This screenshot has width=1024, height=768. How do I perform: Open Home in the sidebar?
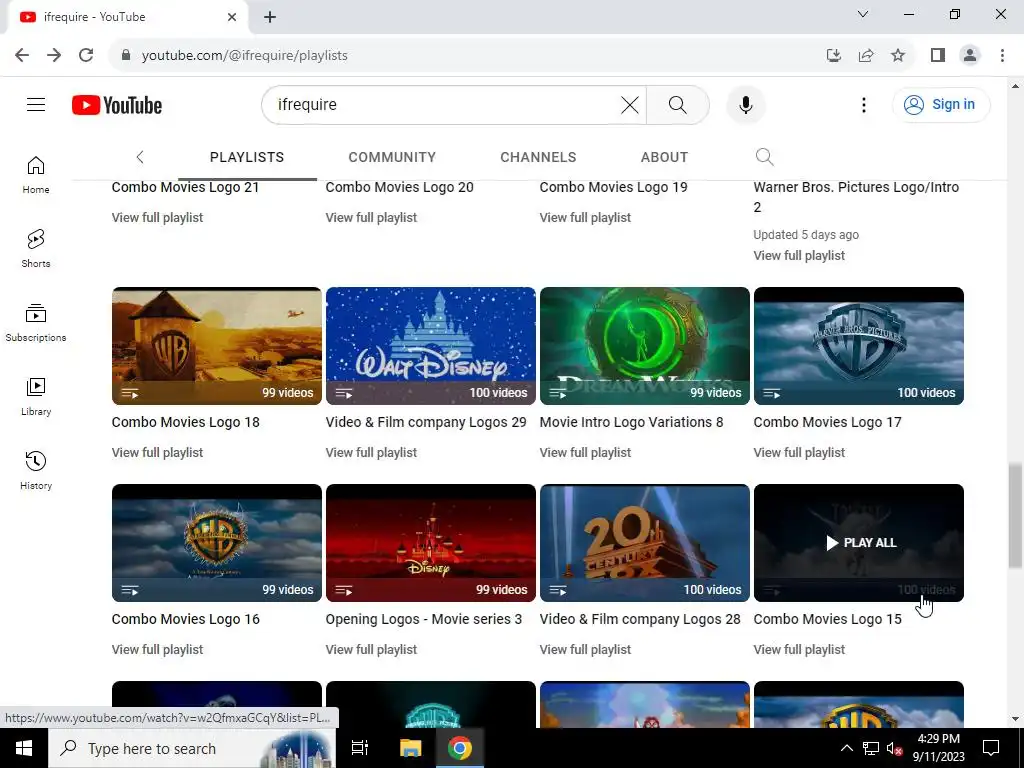tap(36, 175)
